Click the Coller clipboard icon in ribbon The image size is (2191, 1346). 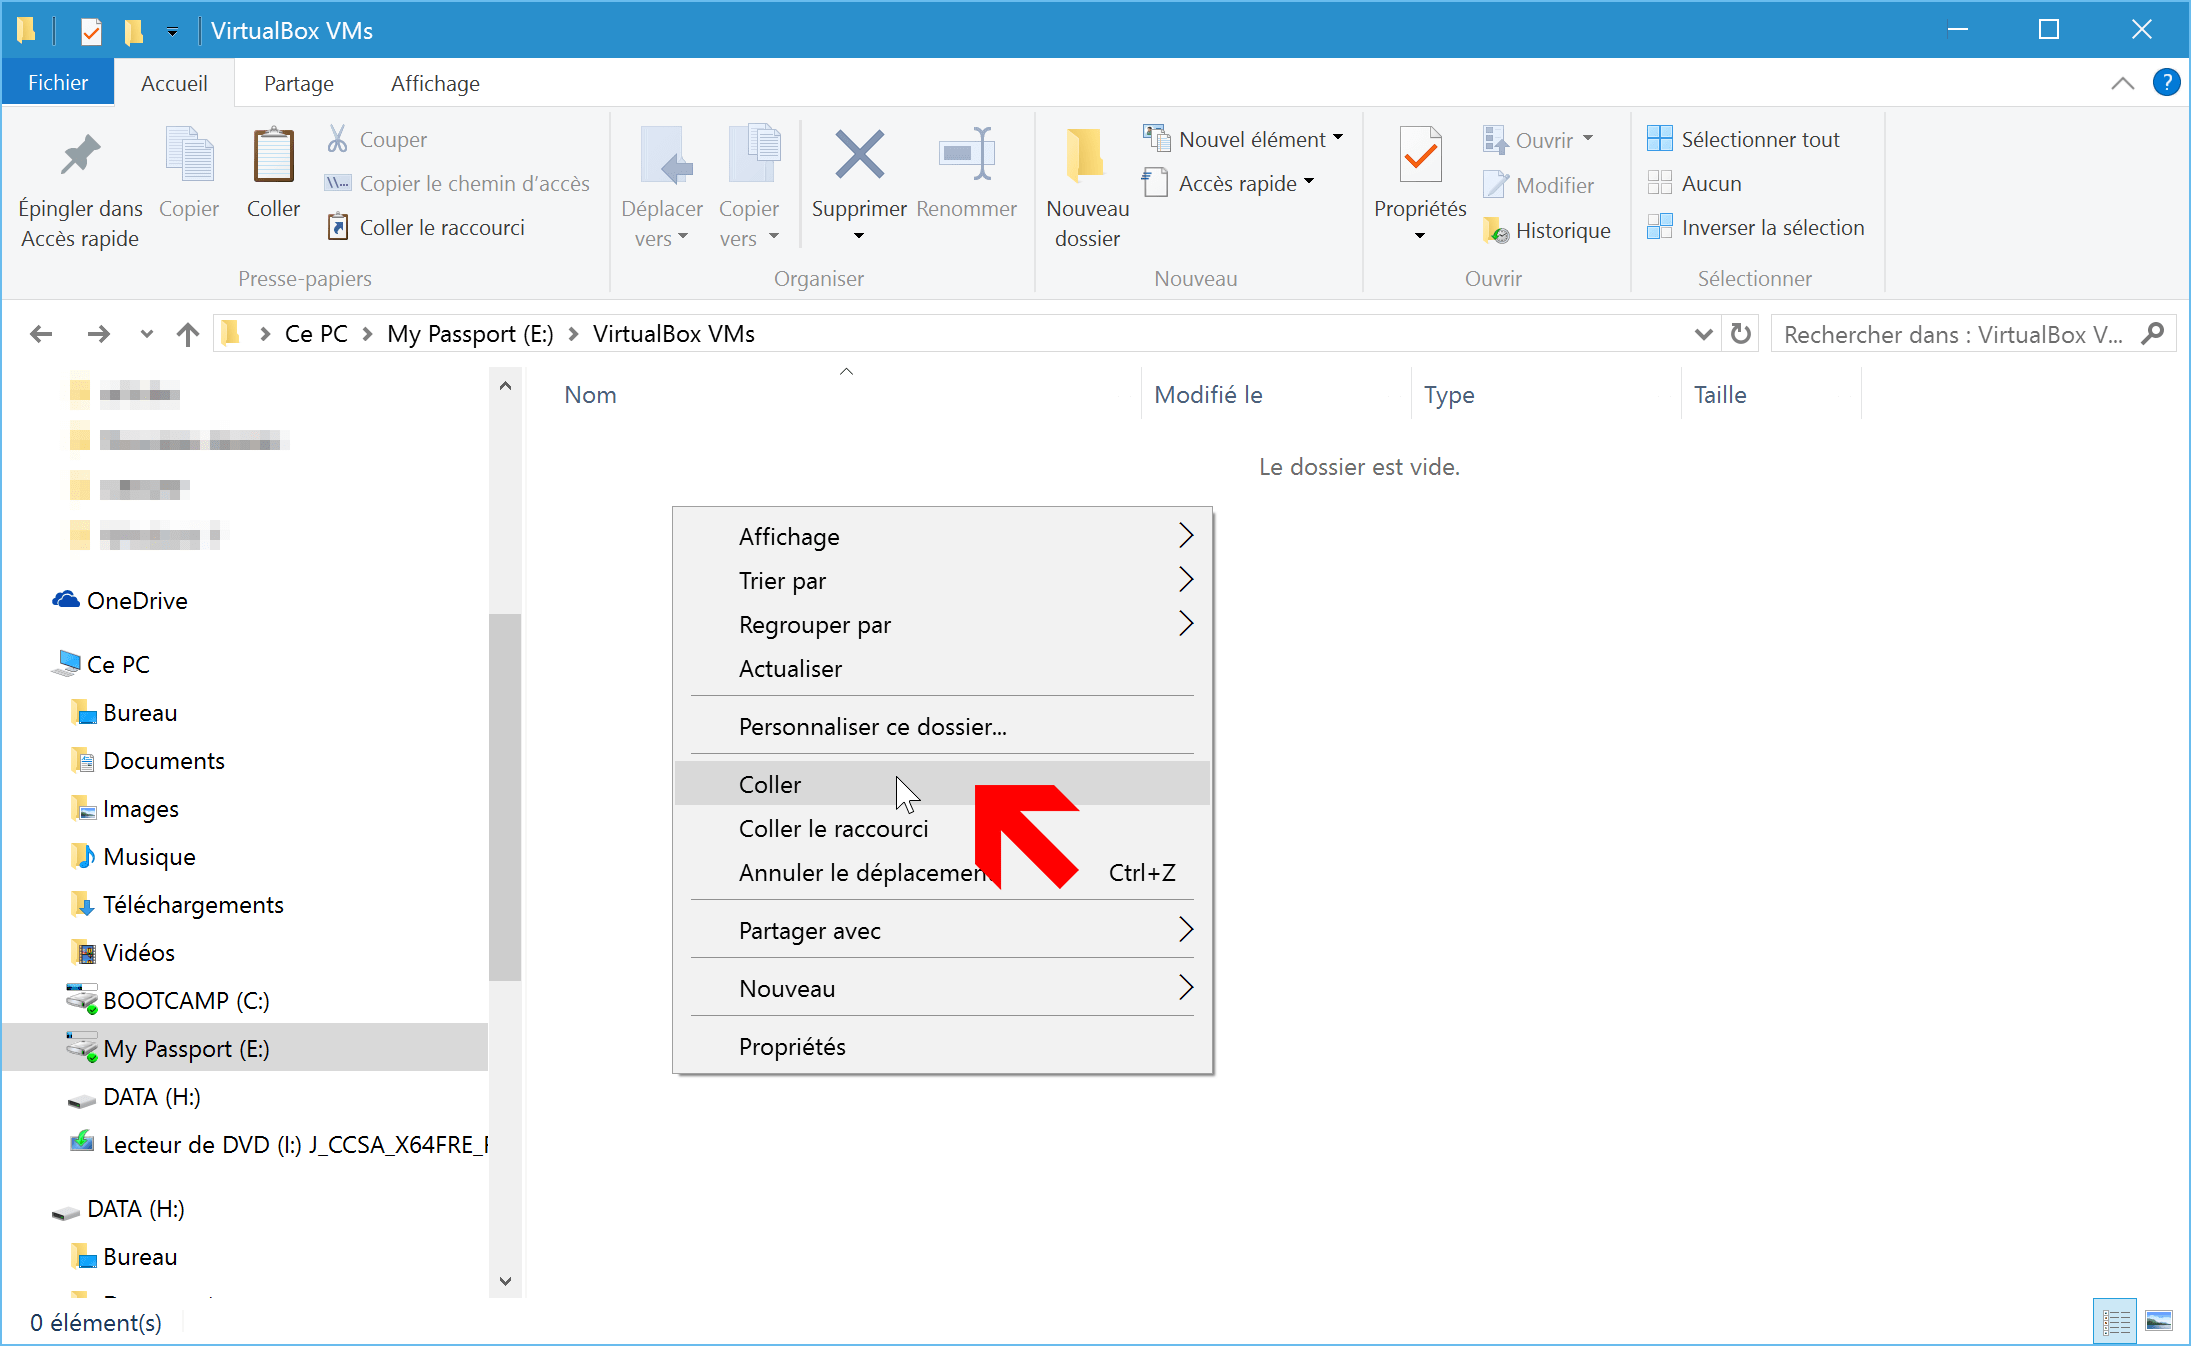click(x=273, y=155)
